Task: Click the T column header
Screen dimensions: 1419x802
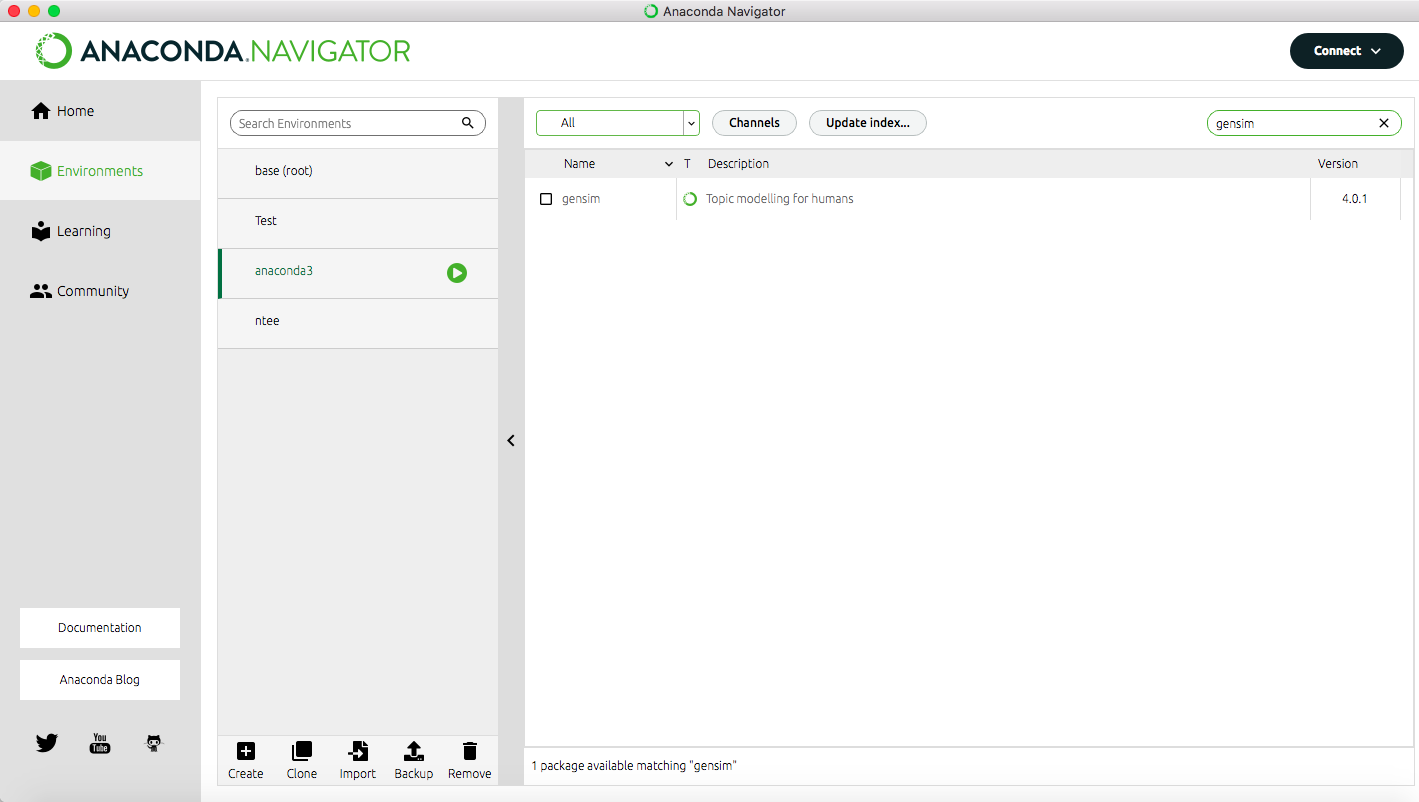Action: pos(687,164)
